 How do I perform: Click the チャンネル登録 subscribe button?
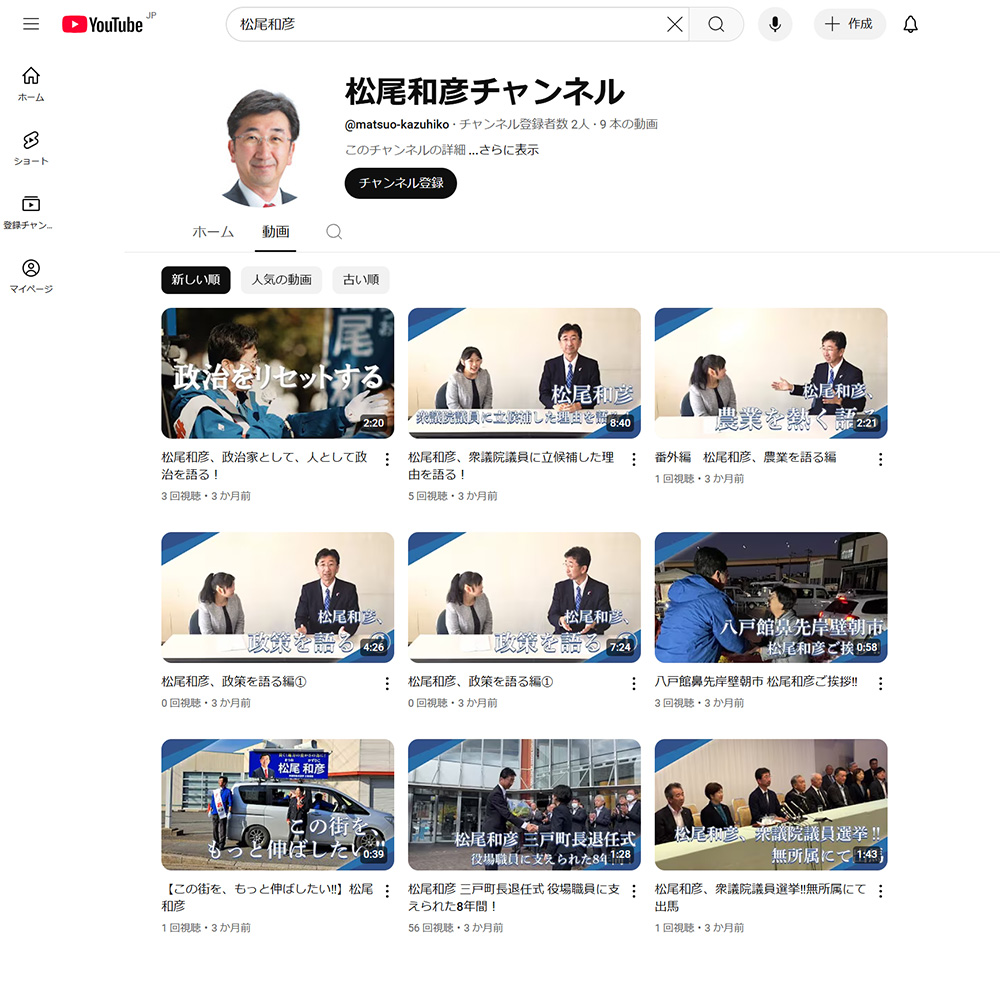(x=401, y=183)
